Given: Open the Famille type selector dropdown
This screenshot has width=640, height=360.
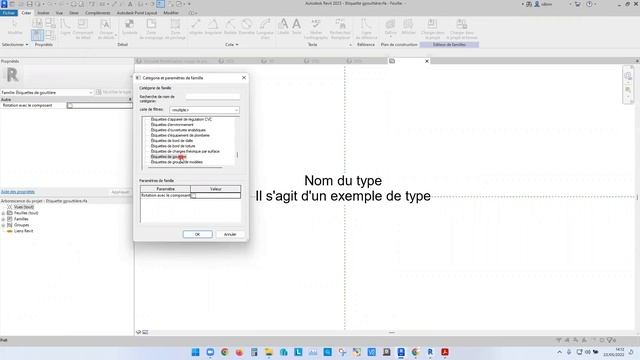Looking at the screenshot, I should point(47,93).
